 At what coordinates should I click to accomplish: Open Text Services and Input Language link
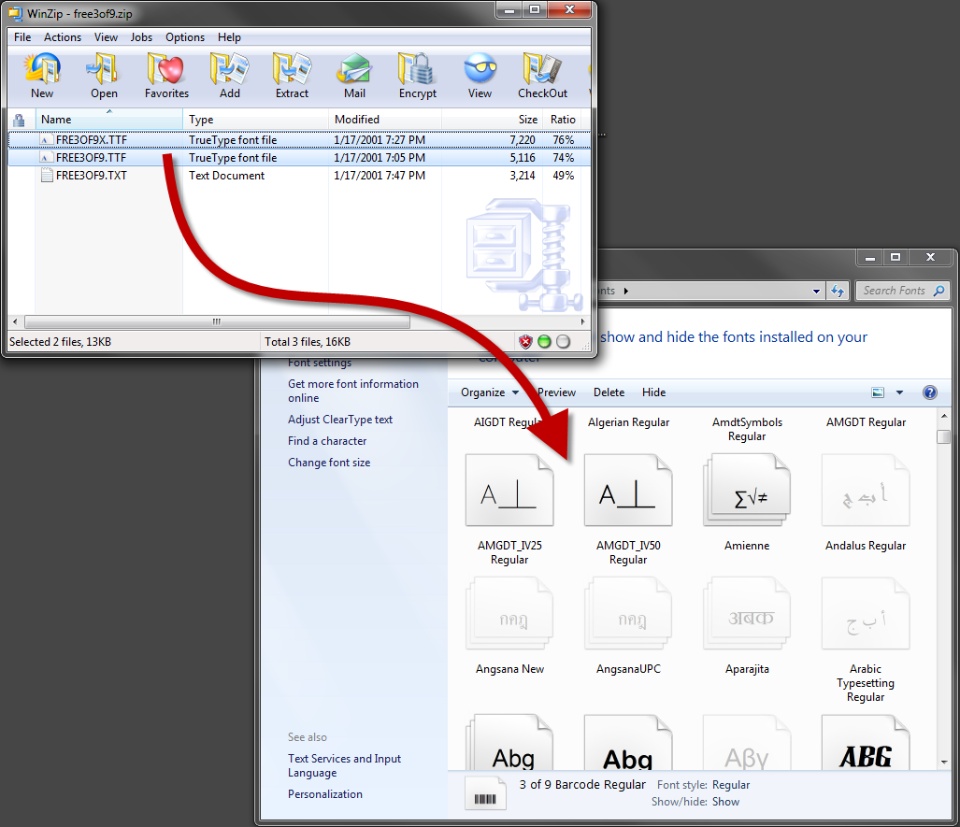(x=344, y=765)
